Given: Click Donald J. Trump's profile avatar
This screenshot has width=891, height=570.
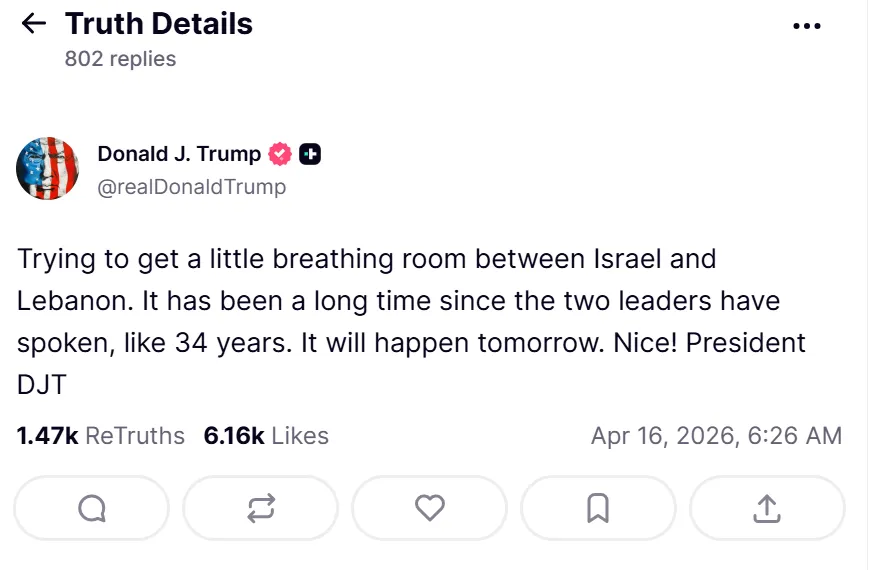Looking at the screenshot, I should (47, 168).
